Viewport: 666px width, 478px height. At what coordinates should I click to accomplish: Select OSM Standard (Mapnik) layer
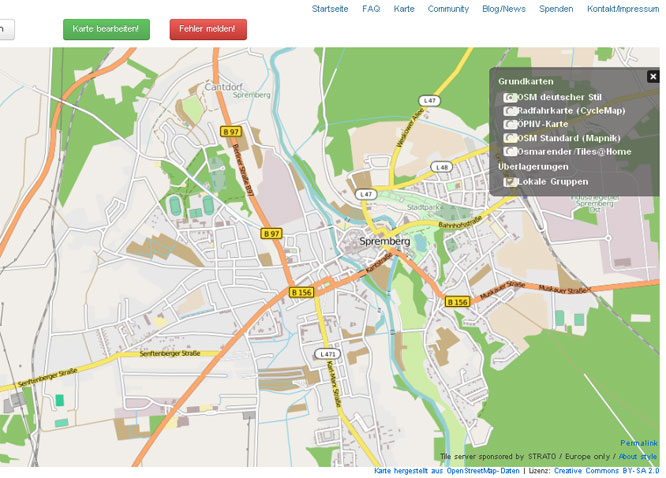511,138
